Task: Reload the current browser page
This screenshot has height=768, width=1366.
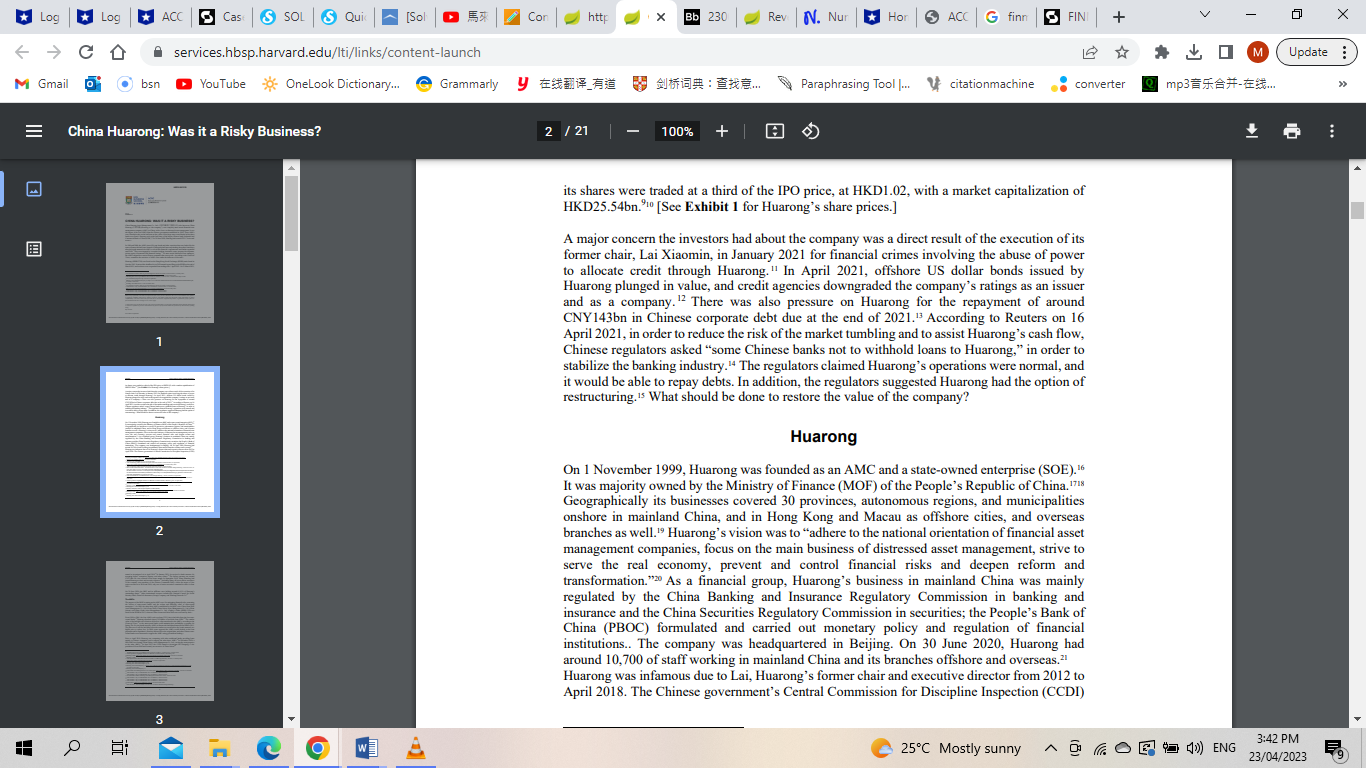Action: [x=86, y=52]
